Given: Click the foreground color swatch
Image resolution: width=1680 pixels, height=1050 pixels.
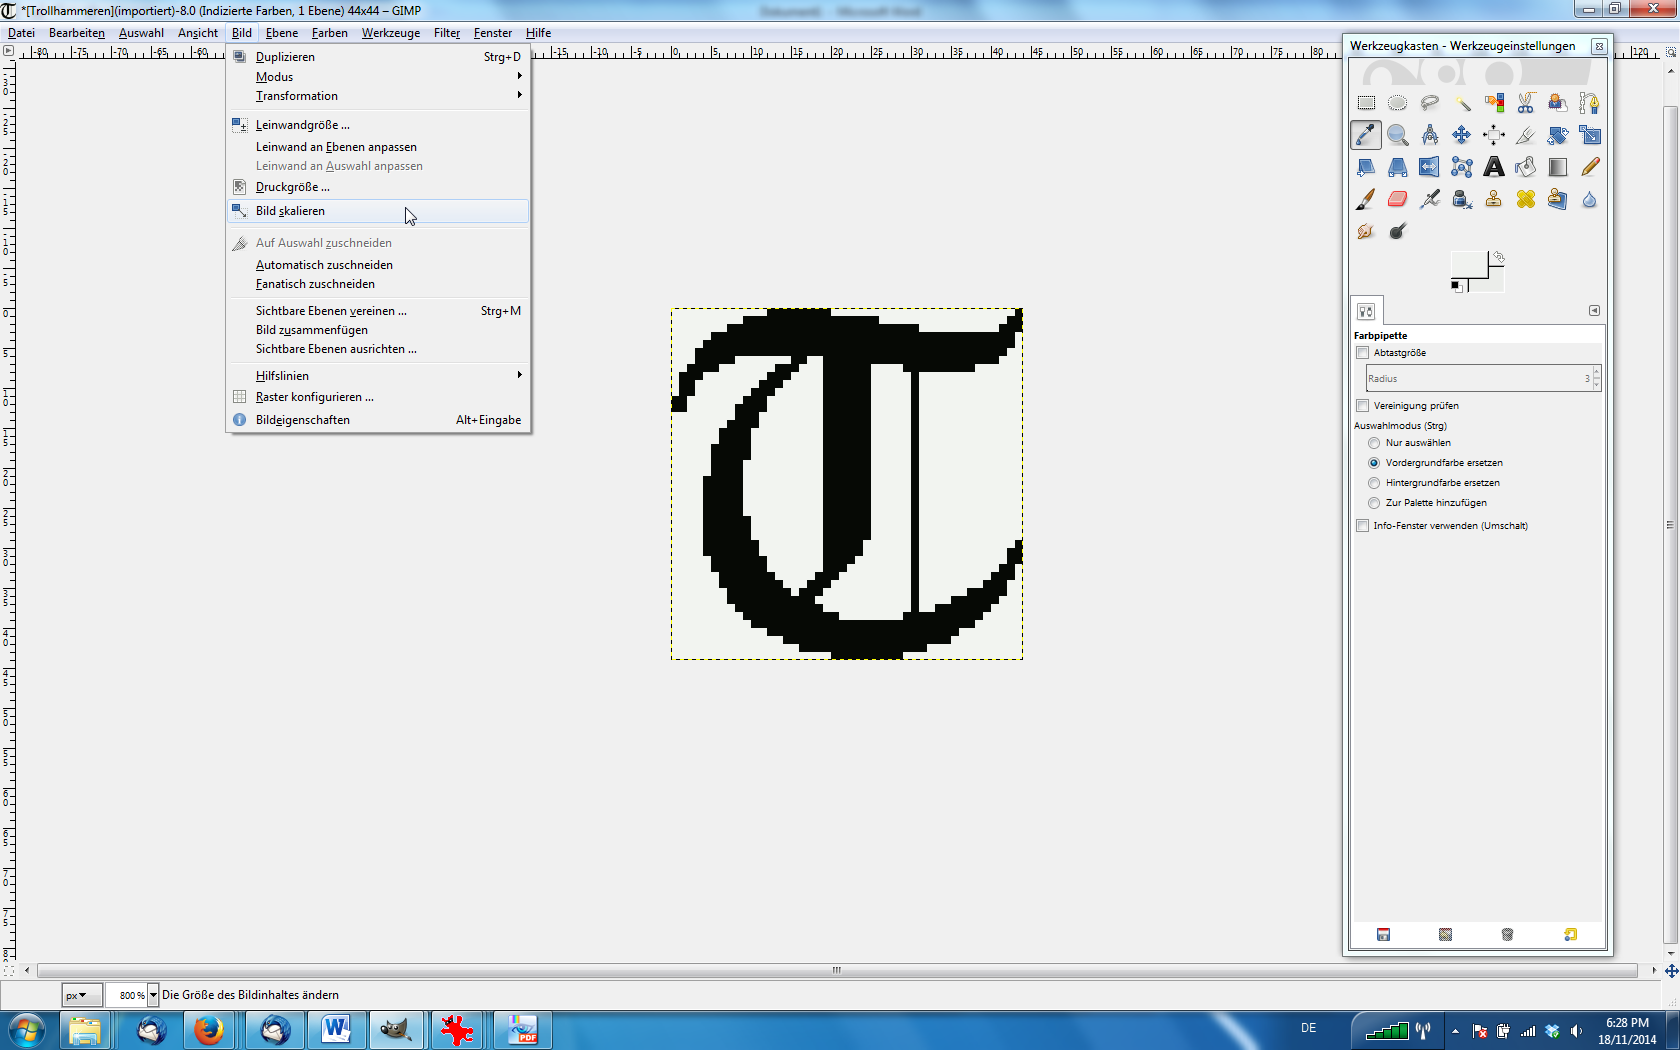Looking at the screenshot, I should (x=1467, y=265).
